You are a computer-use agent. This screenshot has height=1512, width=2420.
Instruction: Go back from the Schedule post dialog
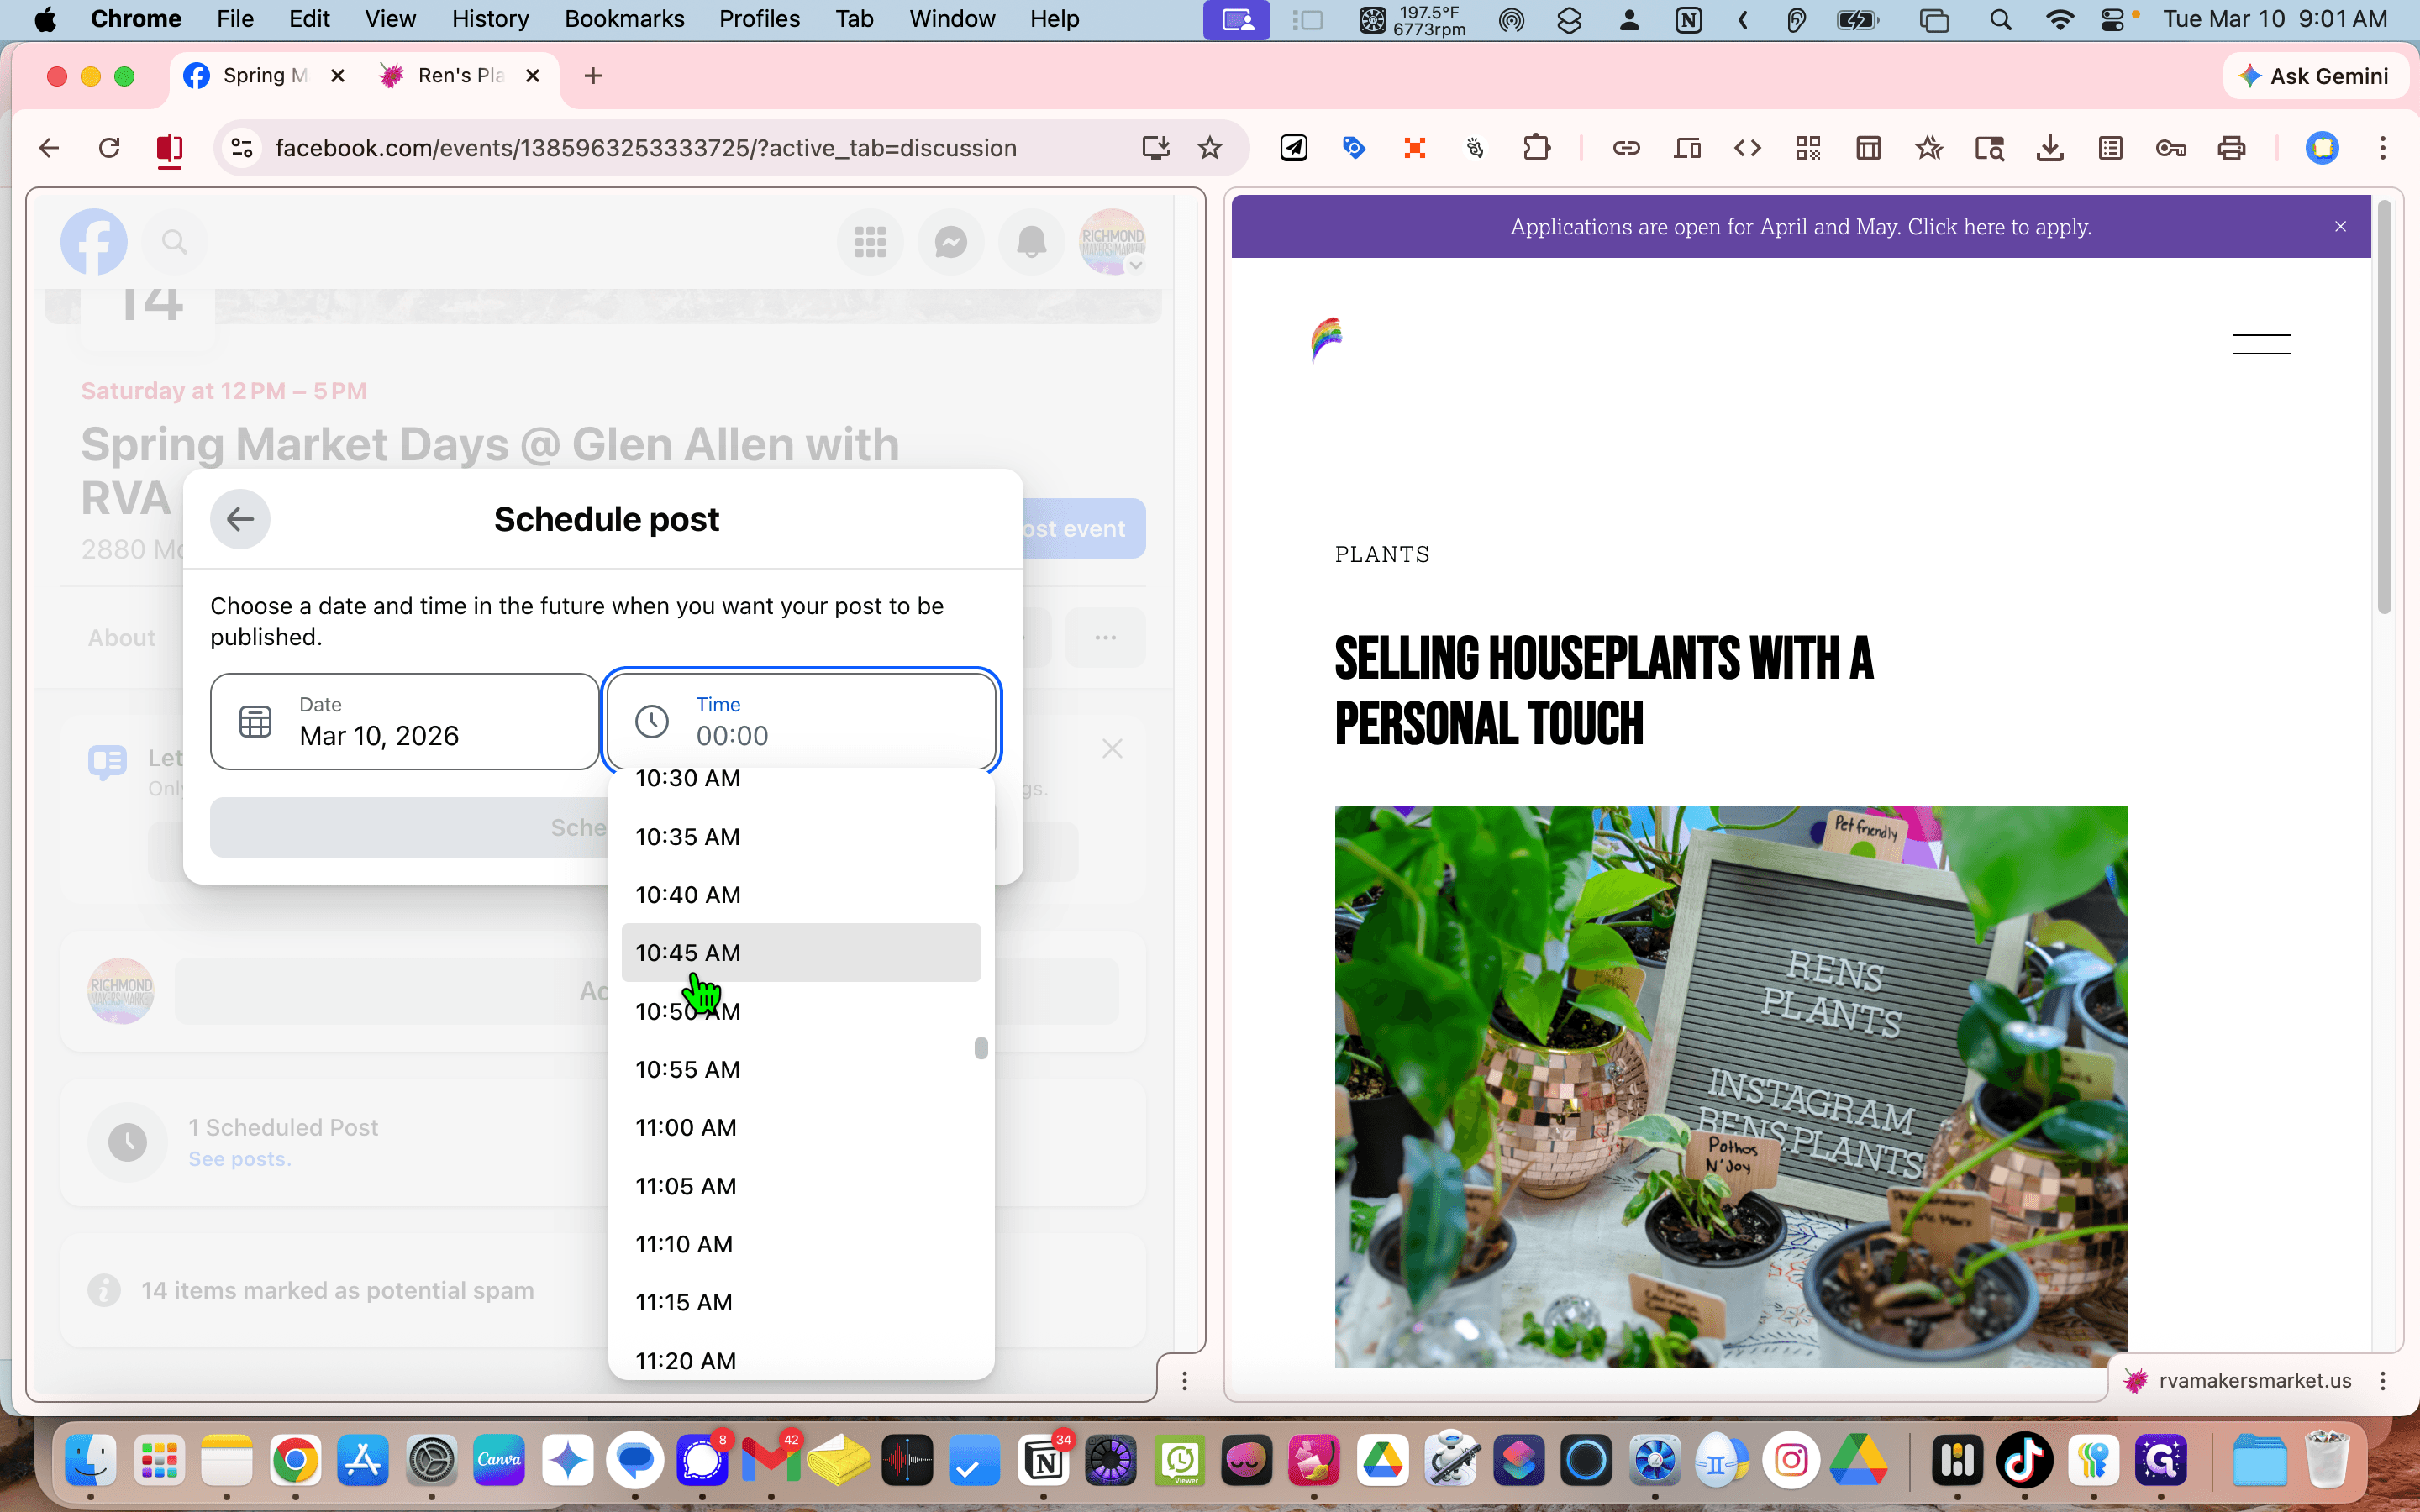[x=240, y=519]
